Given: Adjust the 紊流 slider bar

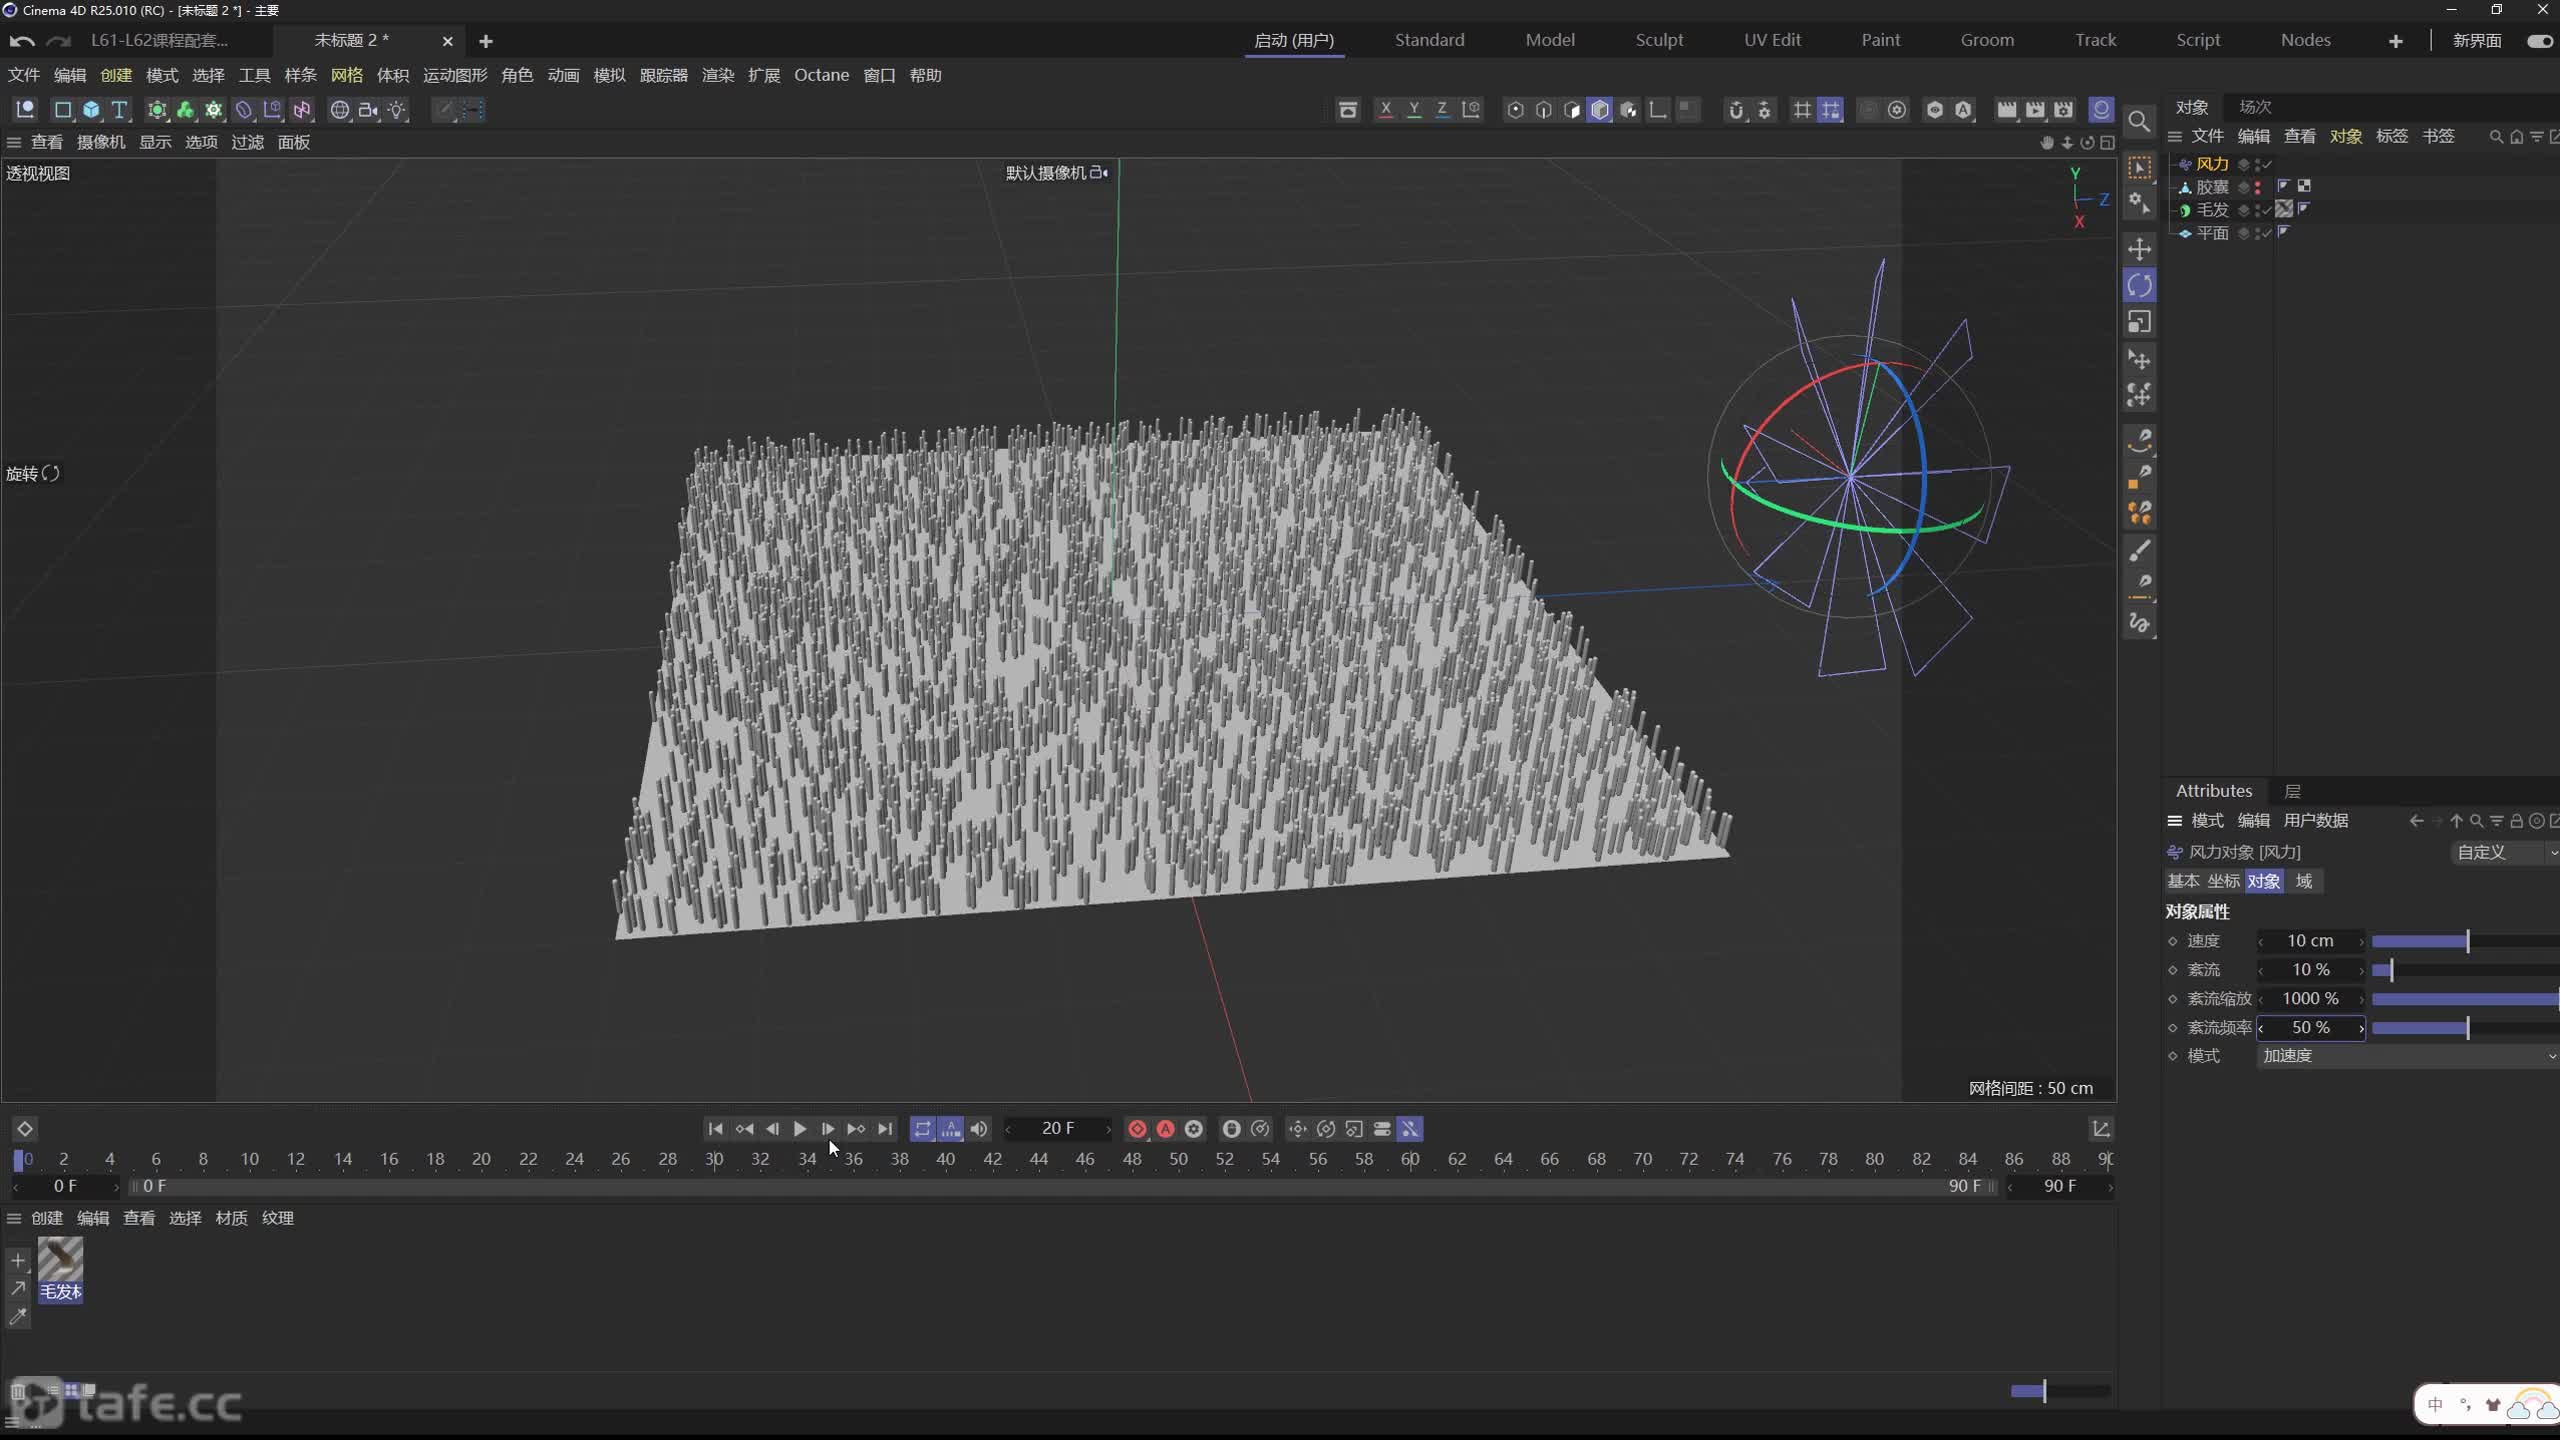Looking at the screenshot, I should tap(2465, 970).
